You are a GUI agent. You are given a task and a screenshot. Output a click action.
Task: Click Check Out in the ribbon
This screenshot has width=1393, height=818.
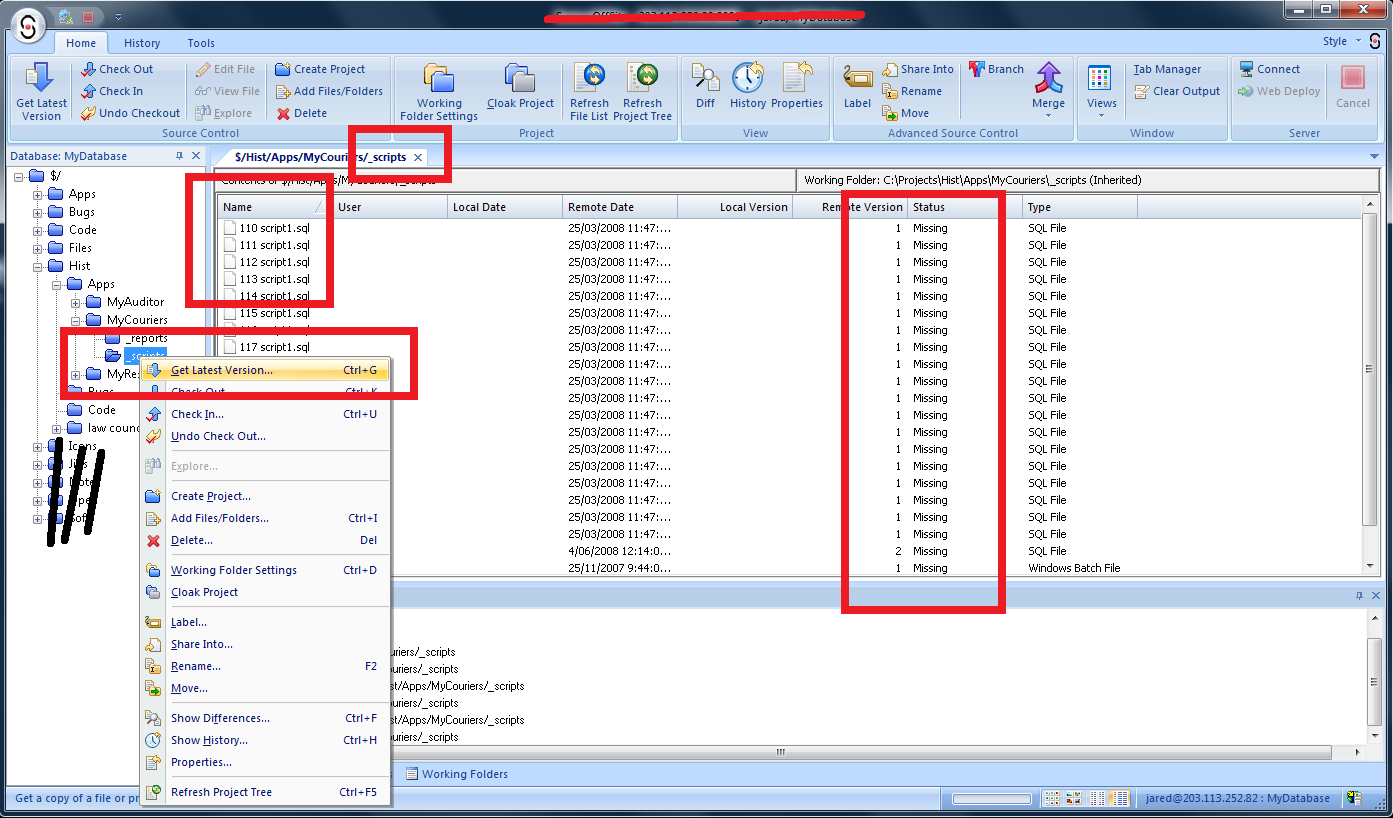(x=117, y=69)
